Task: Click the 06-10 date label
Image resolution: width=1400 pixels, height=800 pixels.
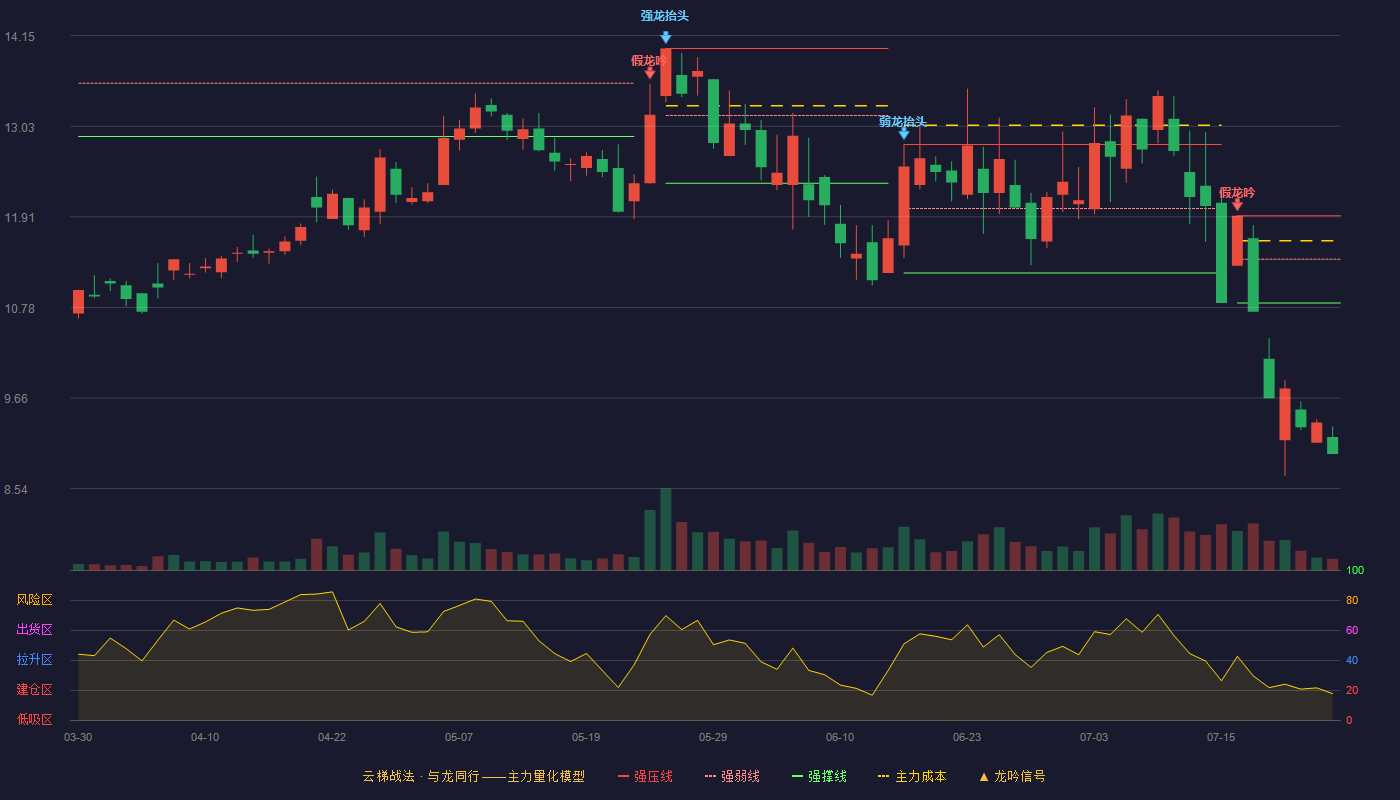Action: click(x=840, y=737)
